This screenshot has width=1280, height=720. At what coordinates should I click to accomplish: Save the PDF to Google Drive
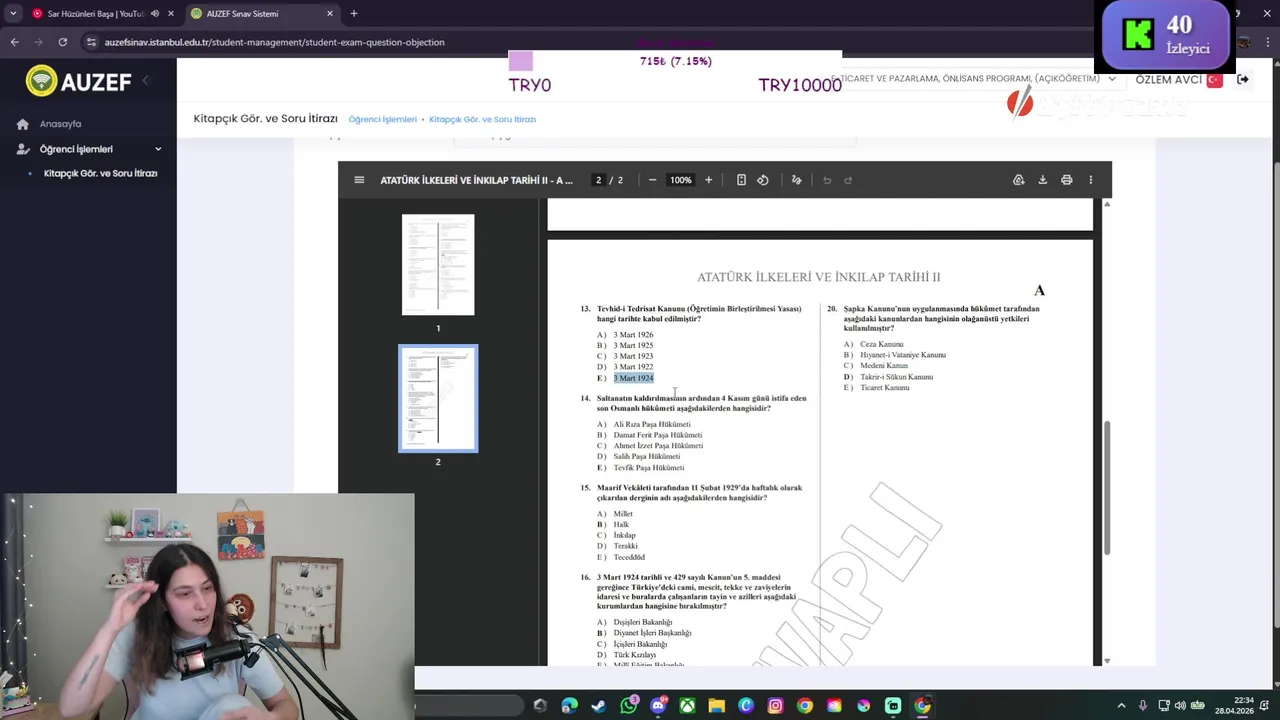coord(1018,180)
